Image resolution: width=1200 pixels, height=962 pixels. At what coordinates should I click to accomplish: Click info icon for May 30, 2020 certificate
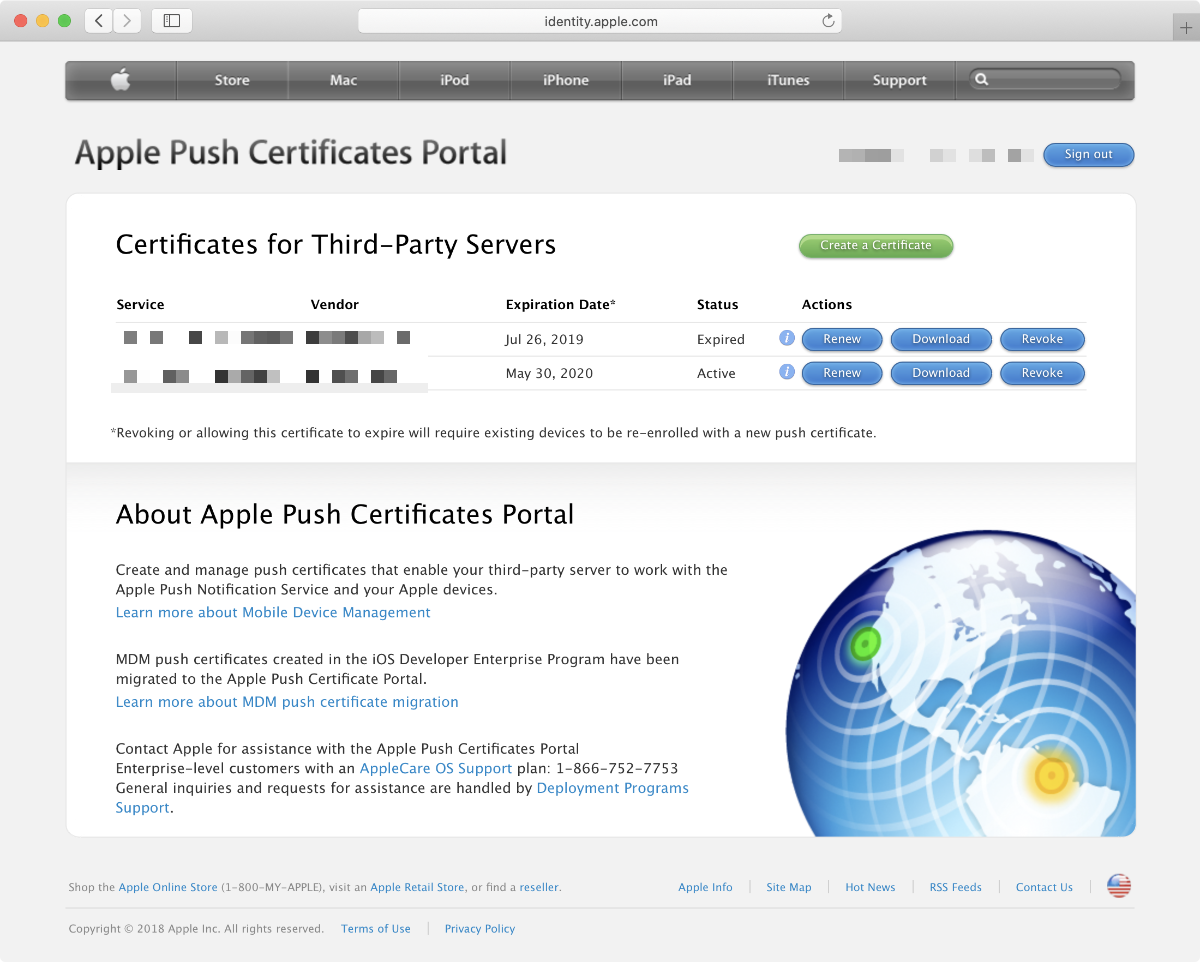pyautogui.click(x=787, y=372)
